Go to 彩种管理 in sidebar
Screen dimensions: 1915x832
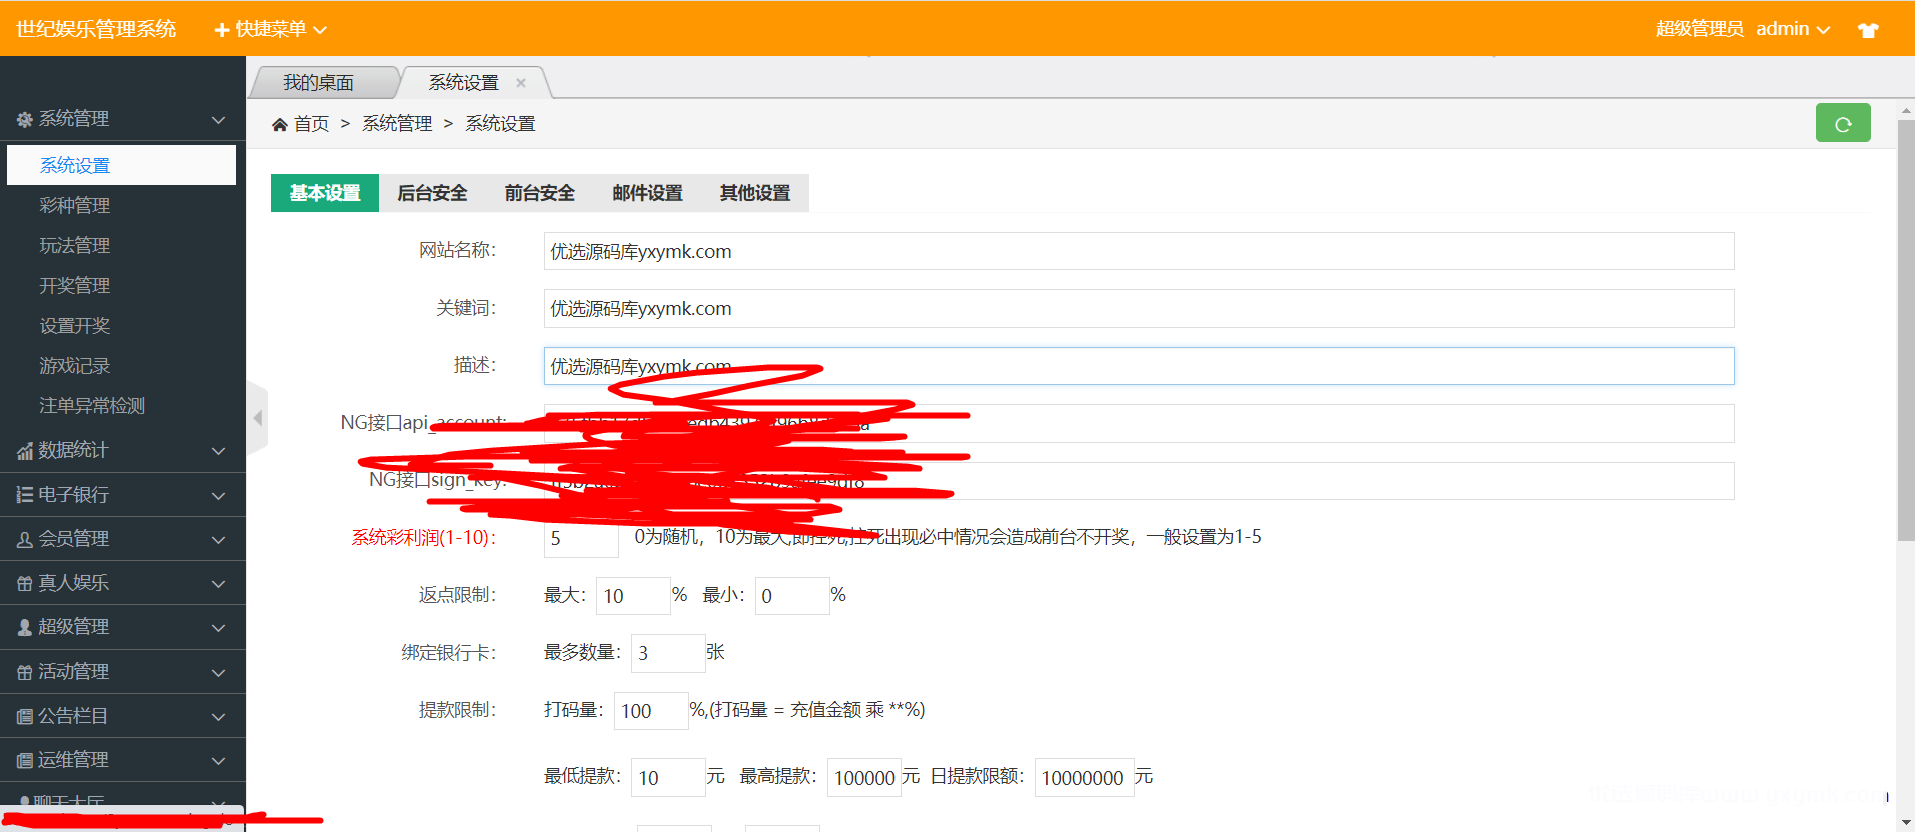75,205
